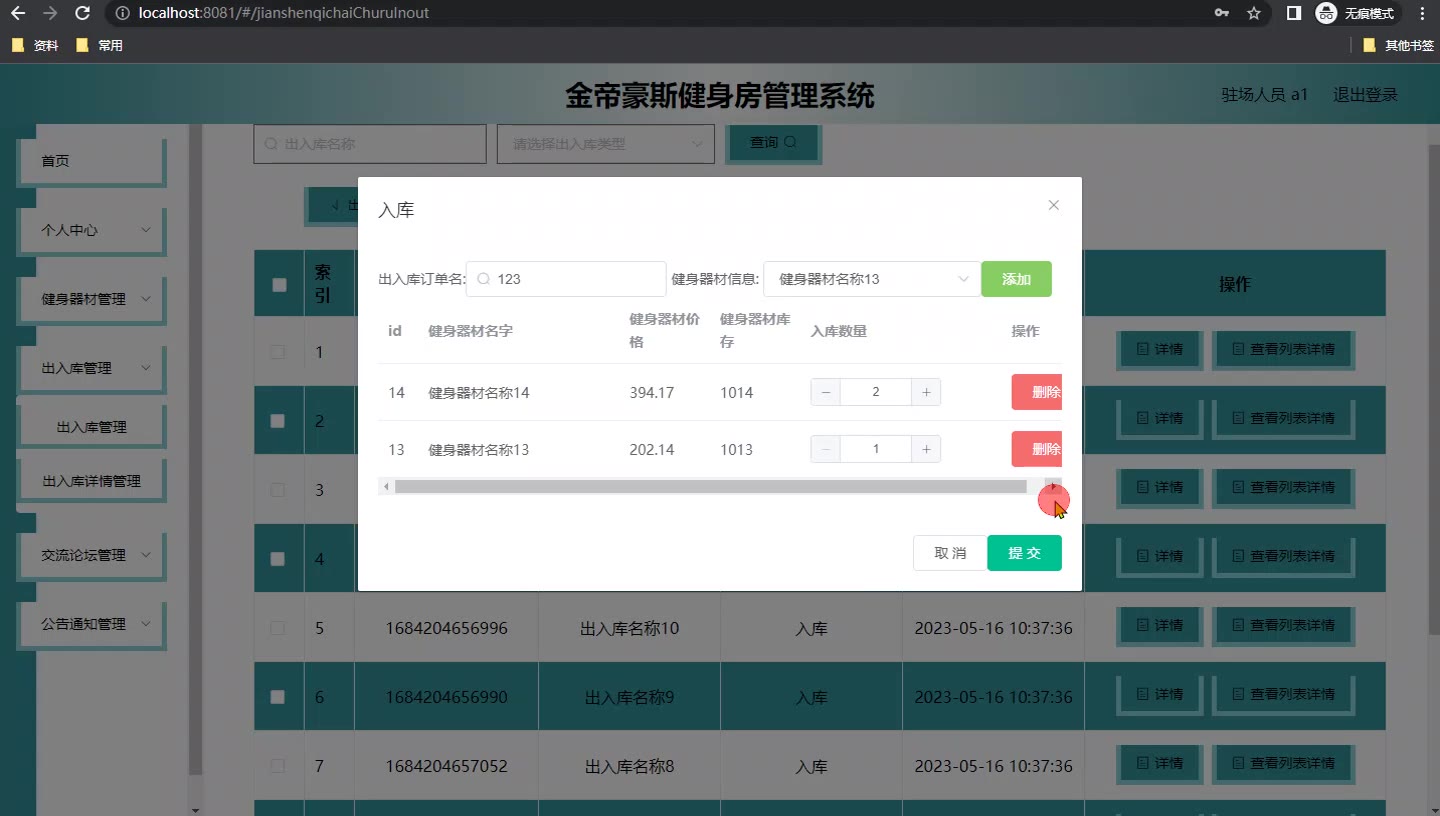The image size is (1440, 816).
Task: Expand 健身器材管理 sidebar menu
Action: tap(92, 299)
